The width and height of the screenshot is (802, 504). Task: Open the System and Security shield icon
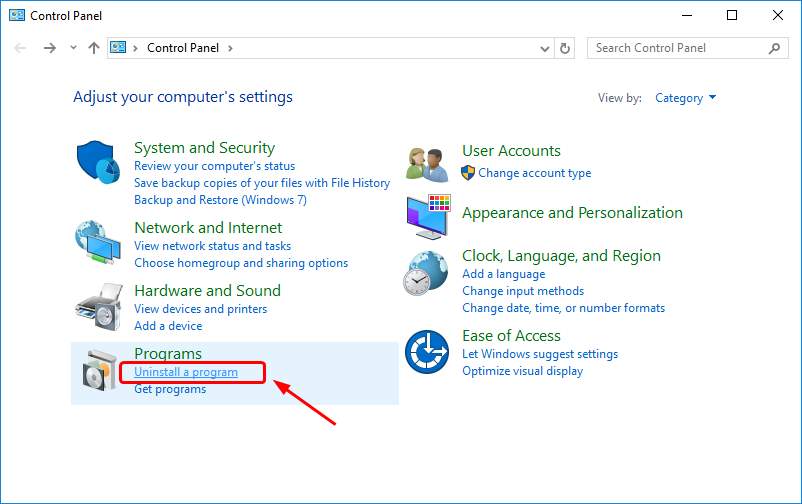[98, 162]
